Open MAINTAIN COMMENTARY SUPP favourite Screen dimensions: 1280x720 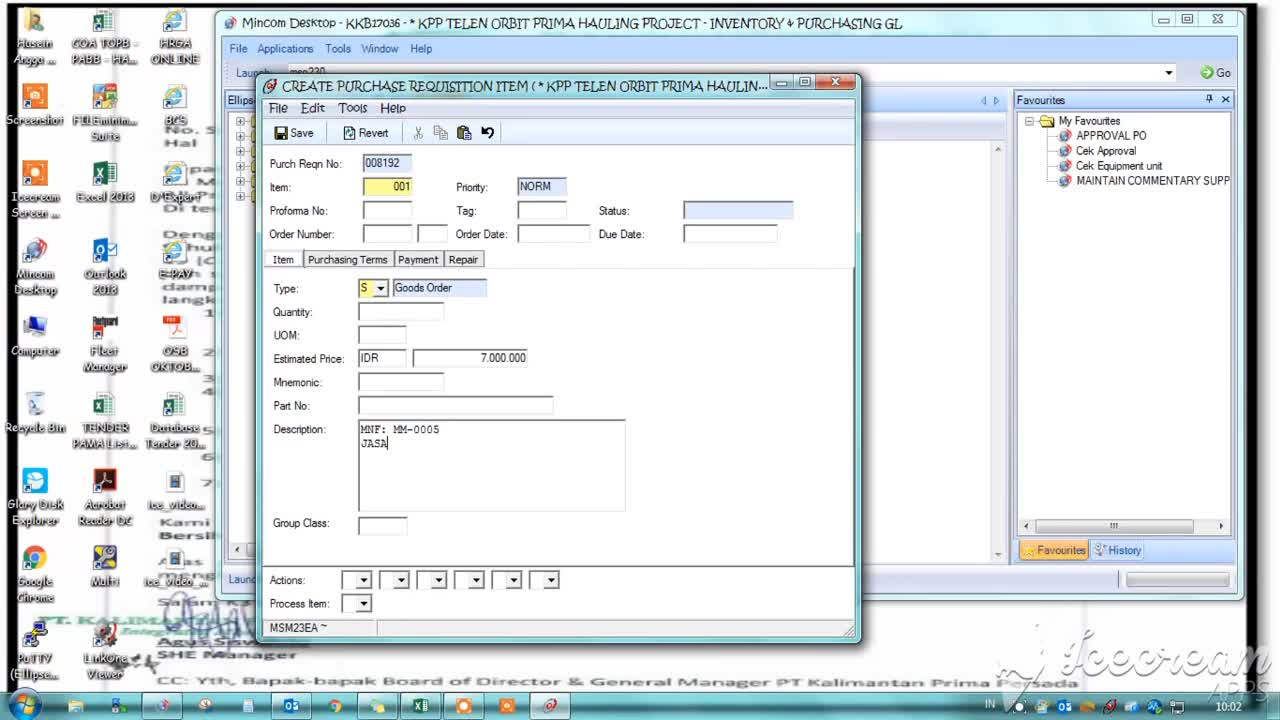(1153, 181)
